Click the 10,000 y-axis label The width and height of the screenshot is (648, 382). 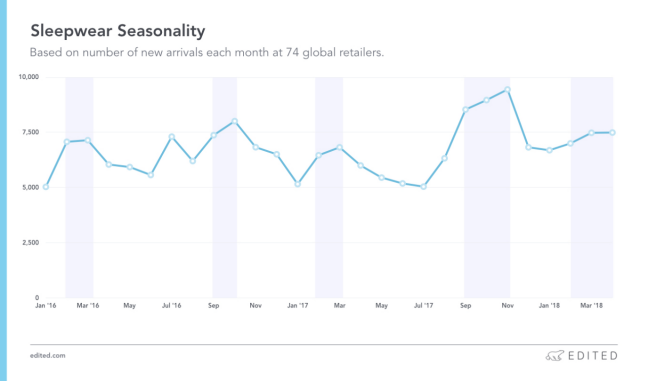(x=29, y=77)
